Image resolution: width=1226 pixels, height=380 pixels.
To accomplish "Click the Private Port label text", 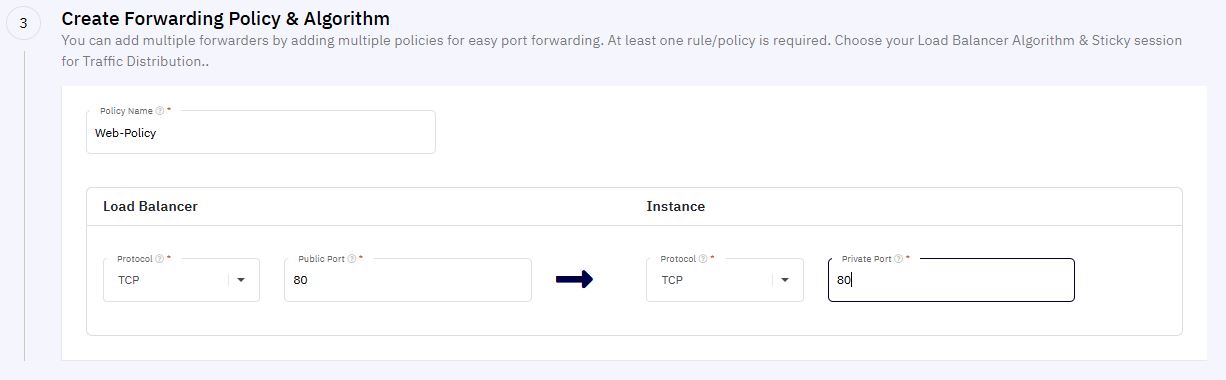I will tap(867, 259).
